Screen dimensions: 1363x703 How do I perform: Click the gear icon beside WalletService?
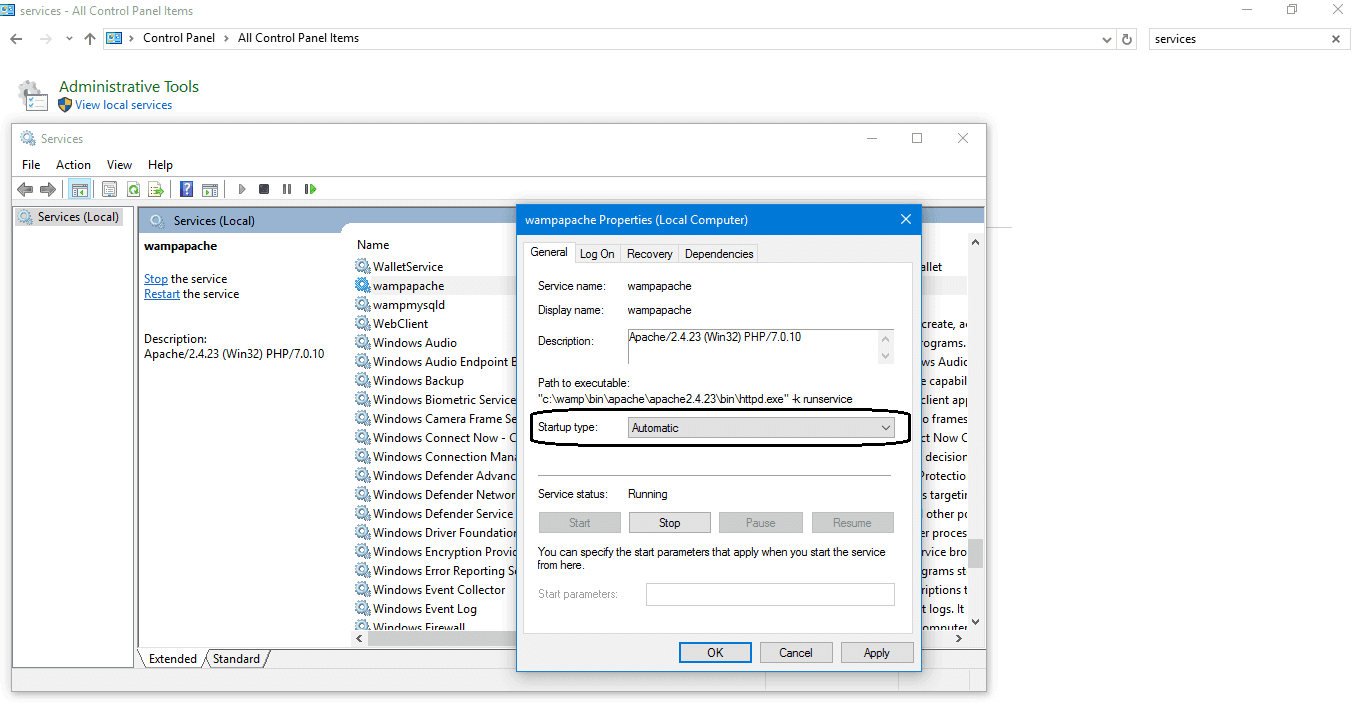click(362, 267)
